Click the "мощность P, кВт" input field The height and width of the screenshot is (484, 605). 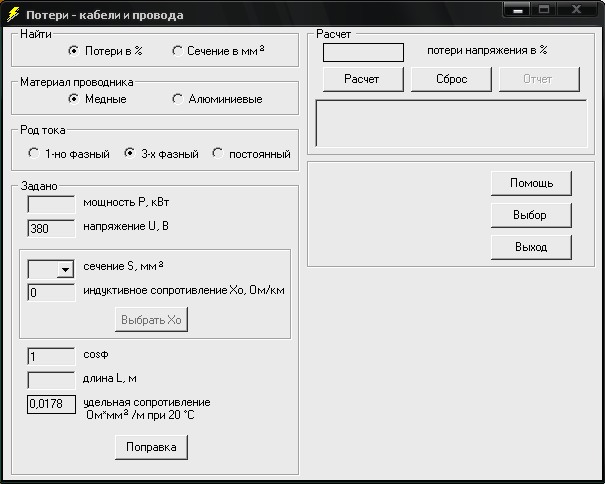(x=51, y=204)
